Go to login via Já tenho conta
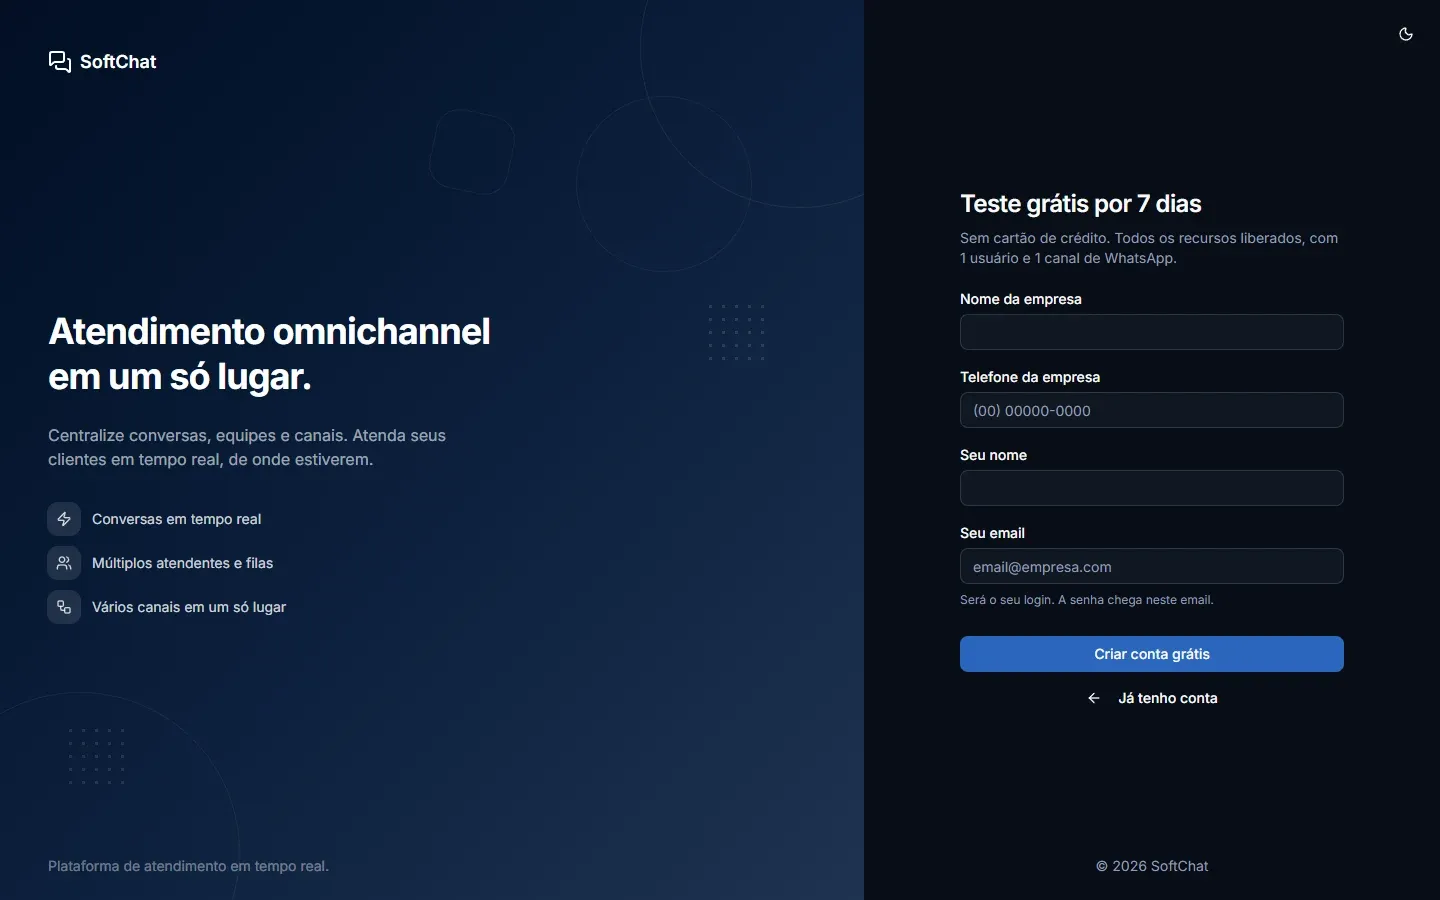1440x900 pixels. [x=1152, y=698]
